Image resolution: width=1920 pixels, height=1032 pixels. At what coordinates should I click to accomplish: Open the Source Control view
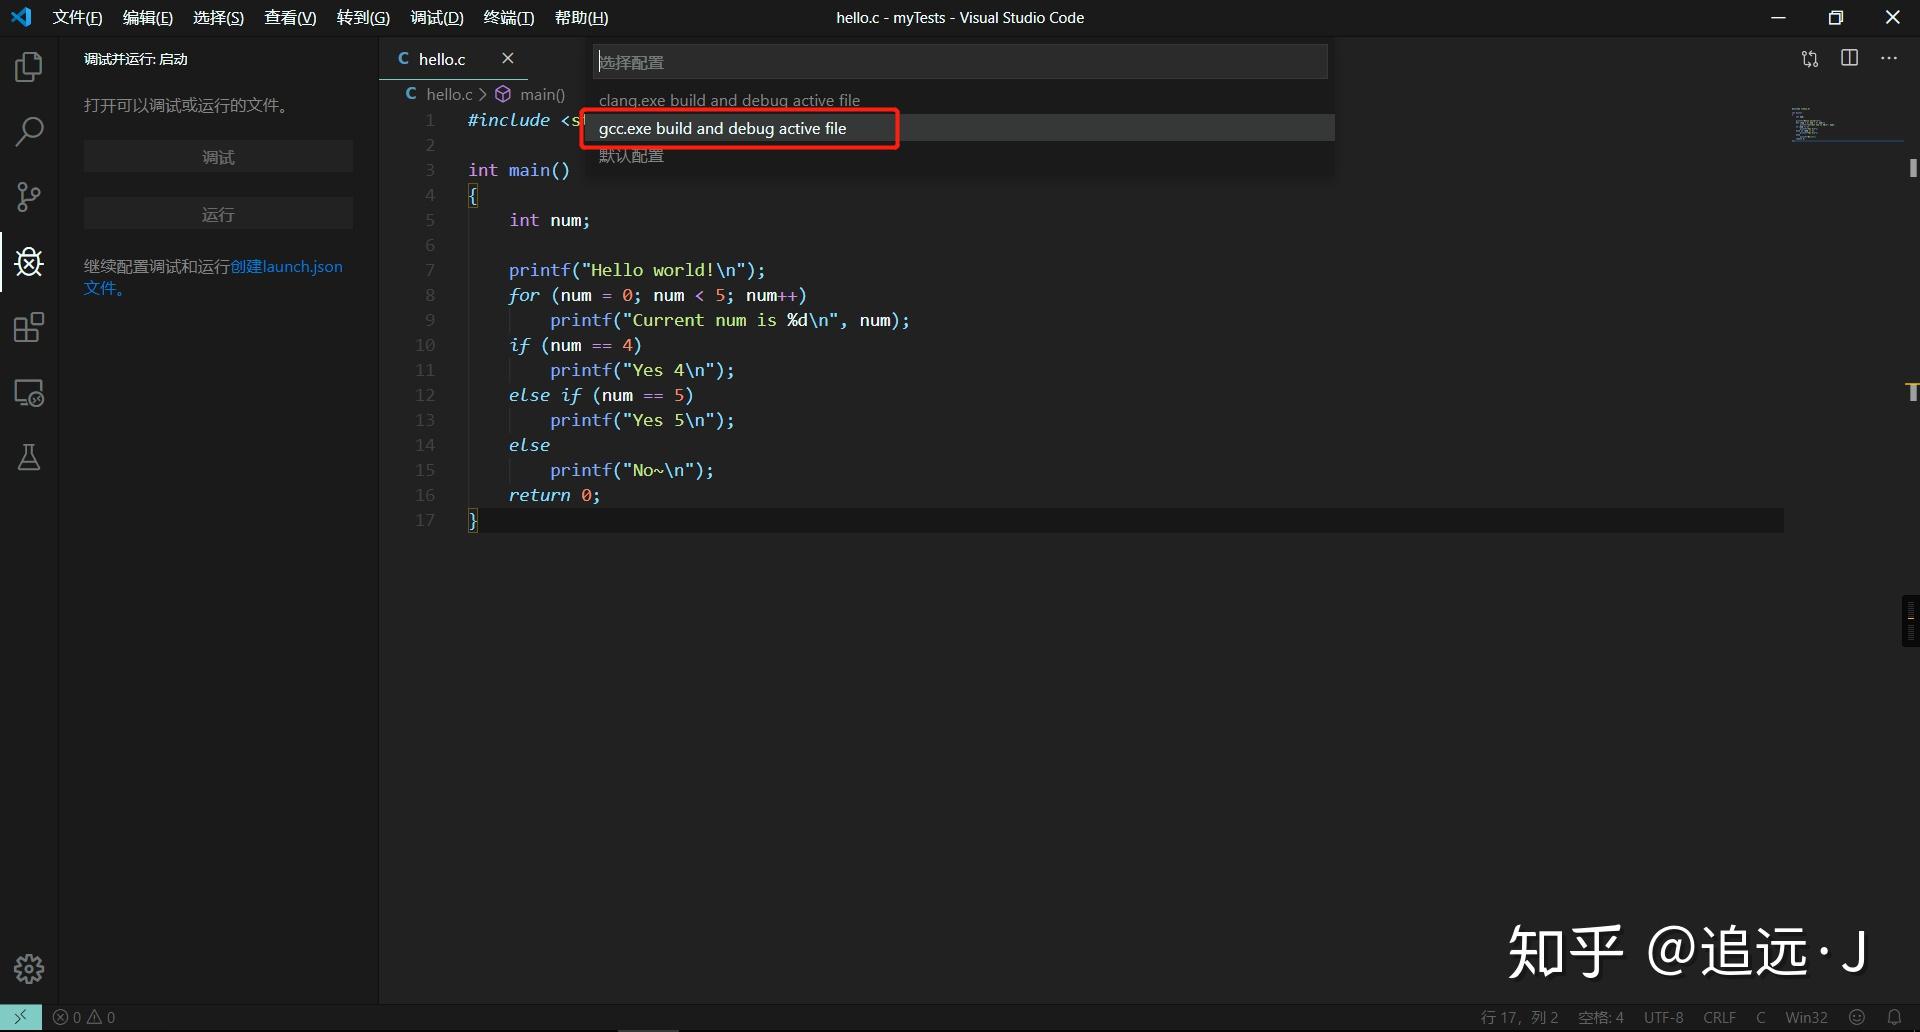click(28, 196)
